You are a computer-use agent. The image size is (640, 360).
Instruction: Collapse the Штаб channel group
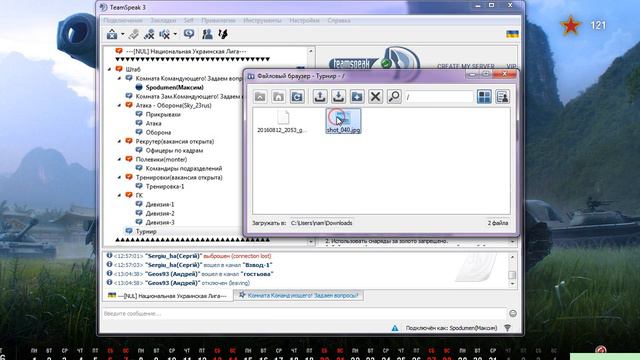(109, 69)
